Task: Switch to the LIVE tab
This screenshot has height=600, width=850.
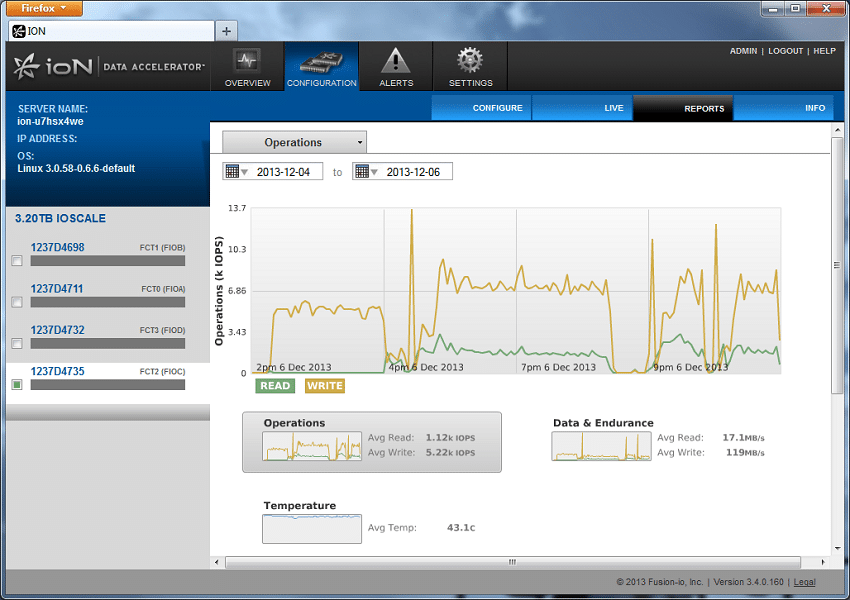Action: click(582, 108)
